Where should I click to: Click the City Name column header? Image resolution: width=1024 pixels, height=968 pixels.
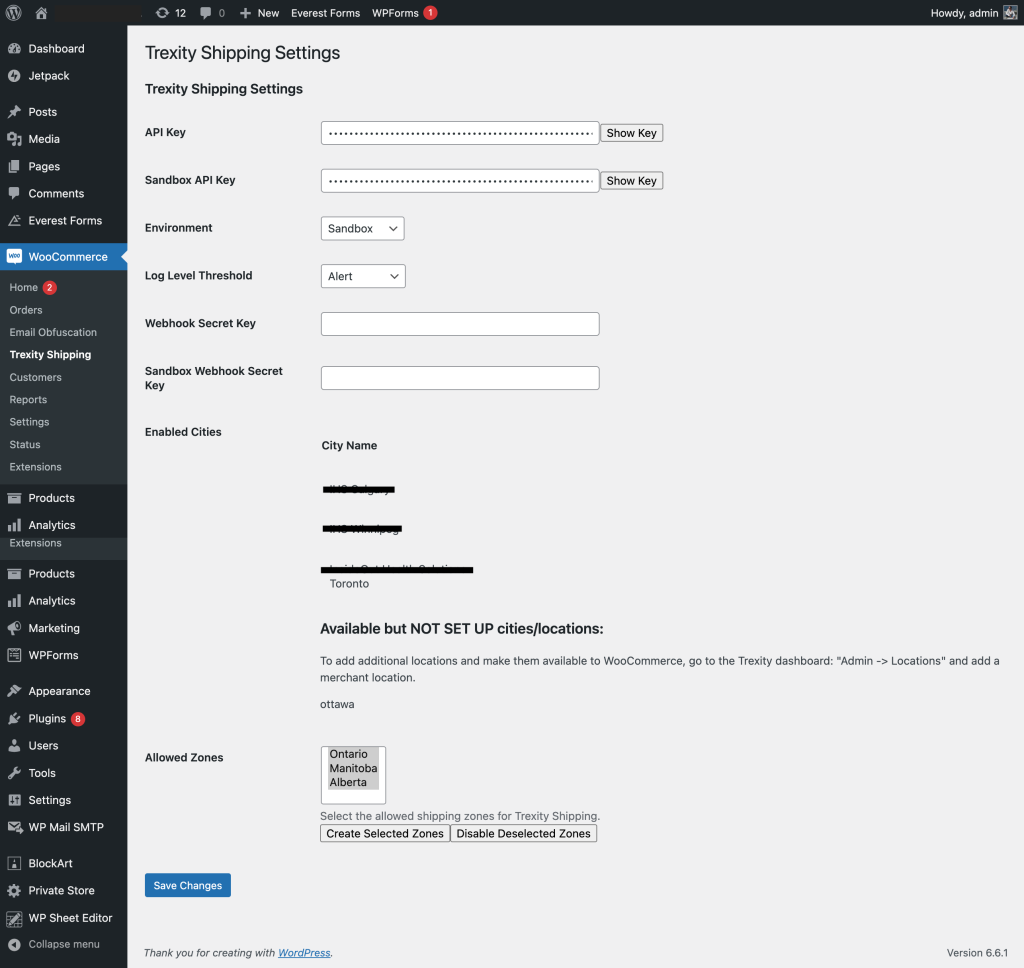(349, 445)
